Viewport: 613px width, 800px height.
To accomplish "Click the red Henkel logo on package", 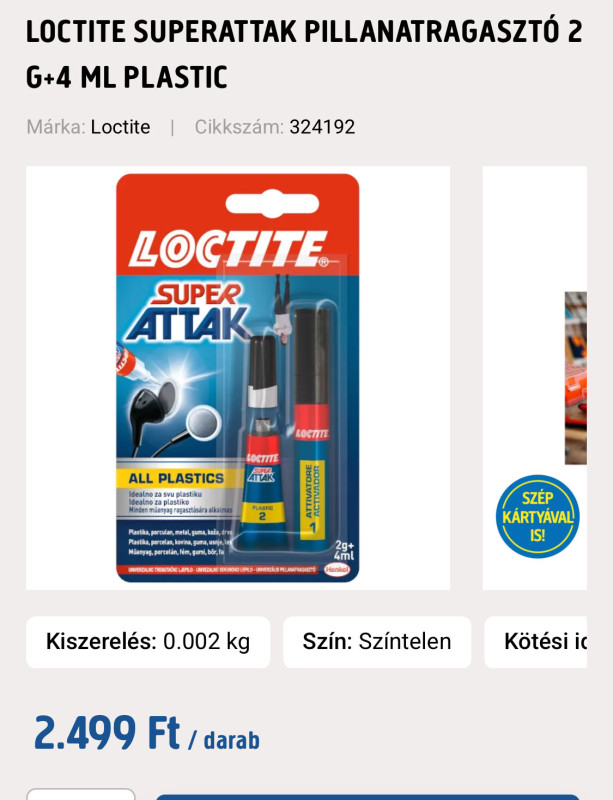I will point(337,569).
